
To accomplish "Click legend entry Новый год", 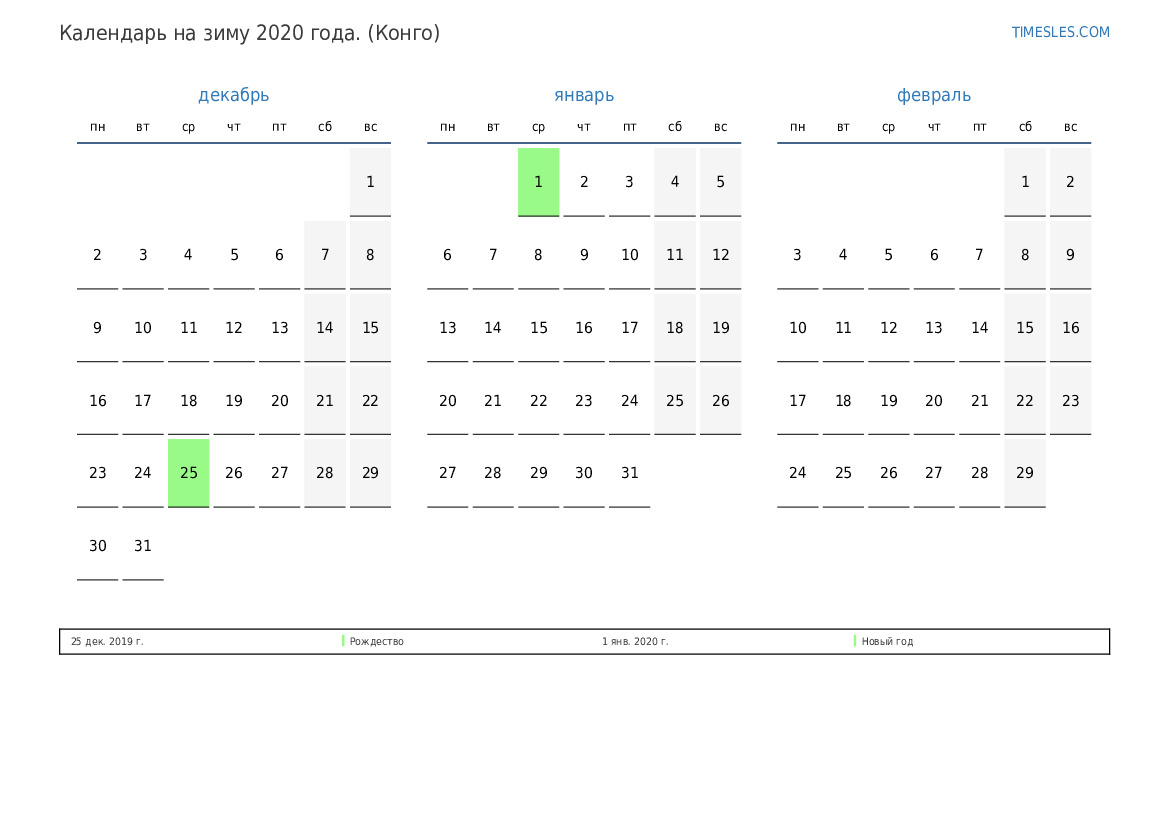I will [x=887, y=641].
